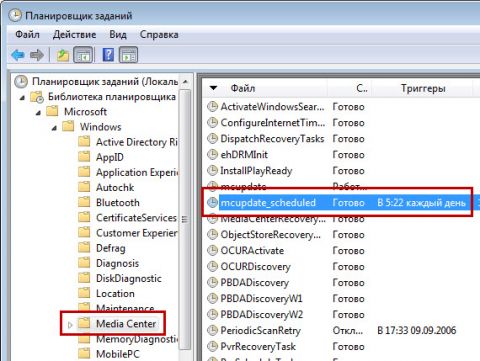The width and height of the screenshot is (480, 361).
Task: Click the ehDRMInit 'Готово' status cell
Action: point(348,155)
